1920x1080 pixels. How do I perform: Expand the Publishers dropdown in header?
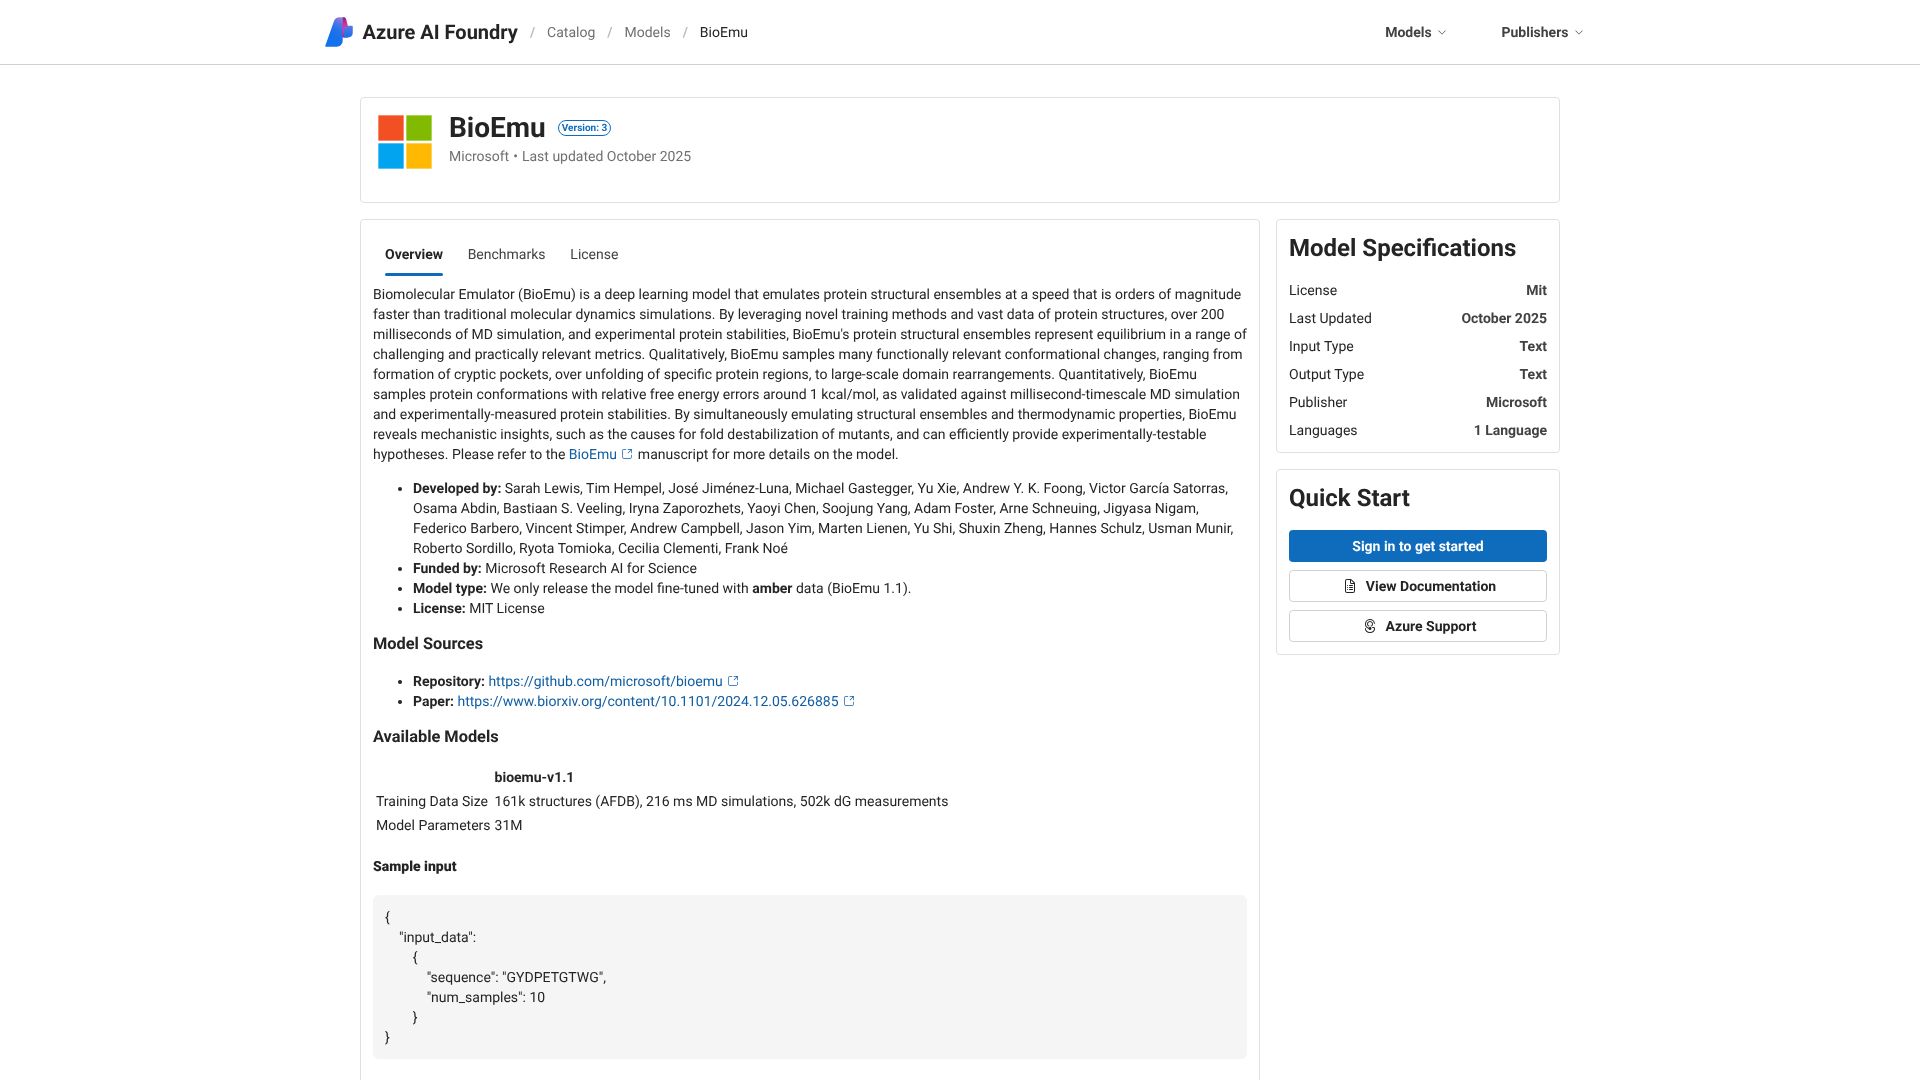point(1534,32)
